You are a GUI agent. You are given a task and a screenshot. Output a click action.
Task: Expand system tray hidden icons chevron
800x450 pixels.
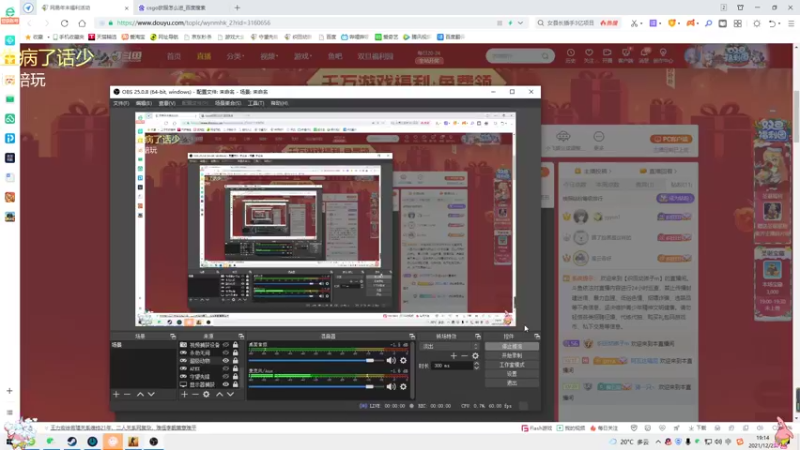(658, 441)
